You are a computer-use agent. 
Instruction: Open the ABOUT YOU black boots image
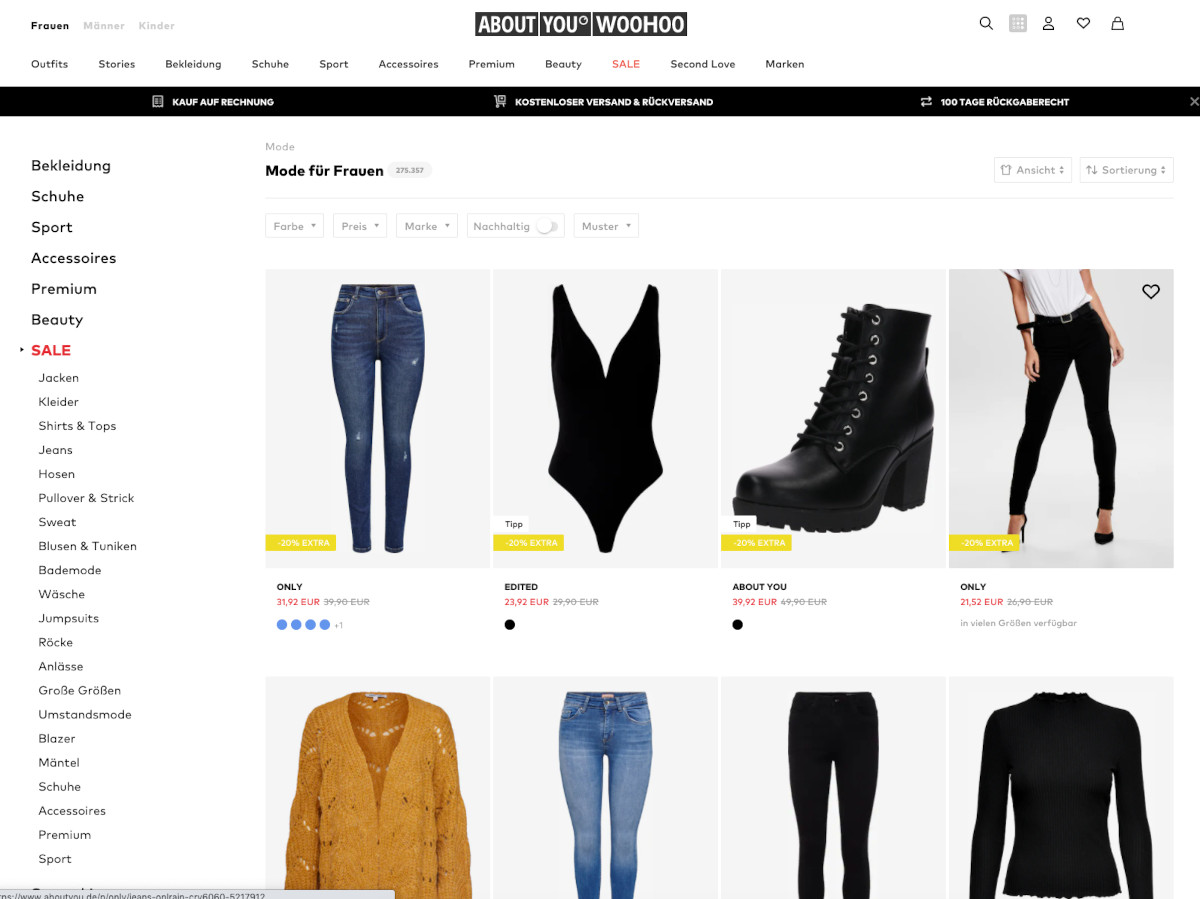[833, 418]
